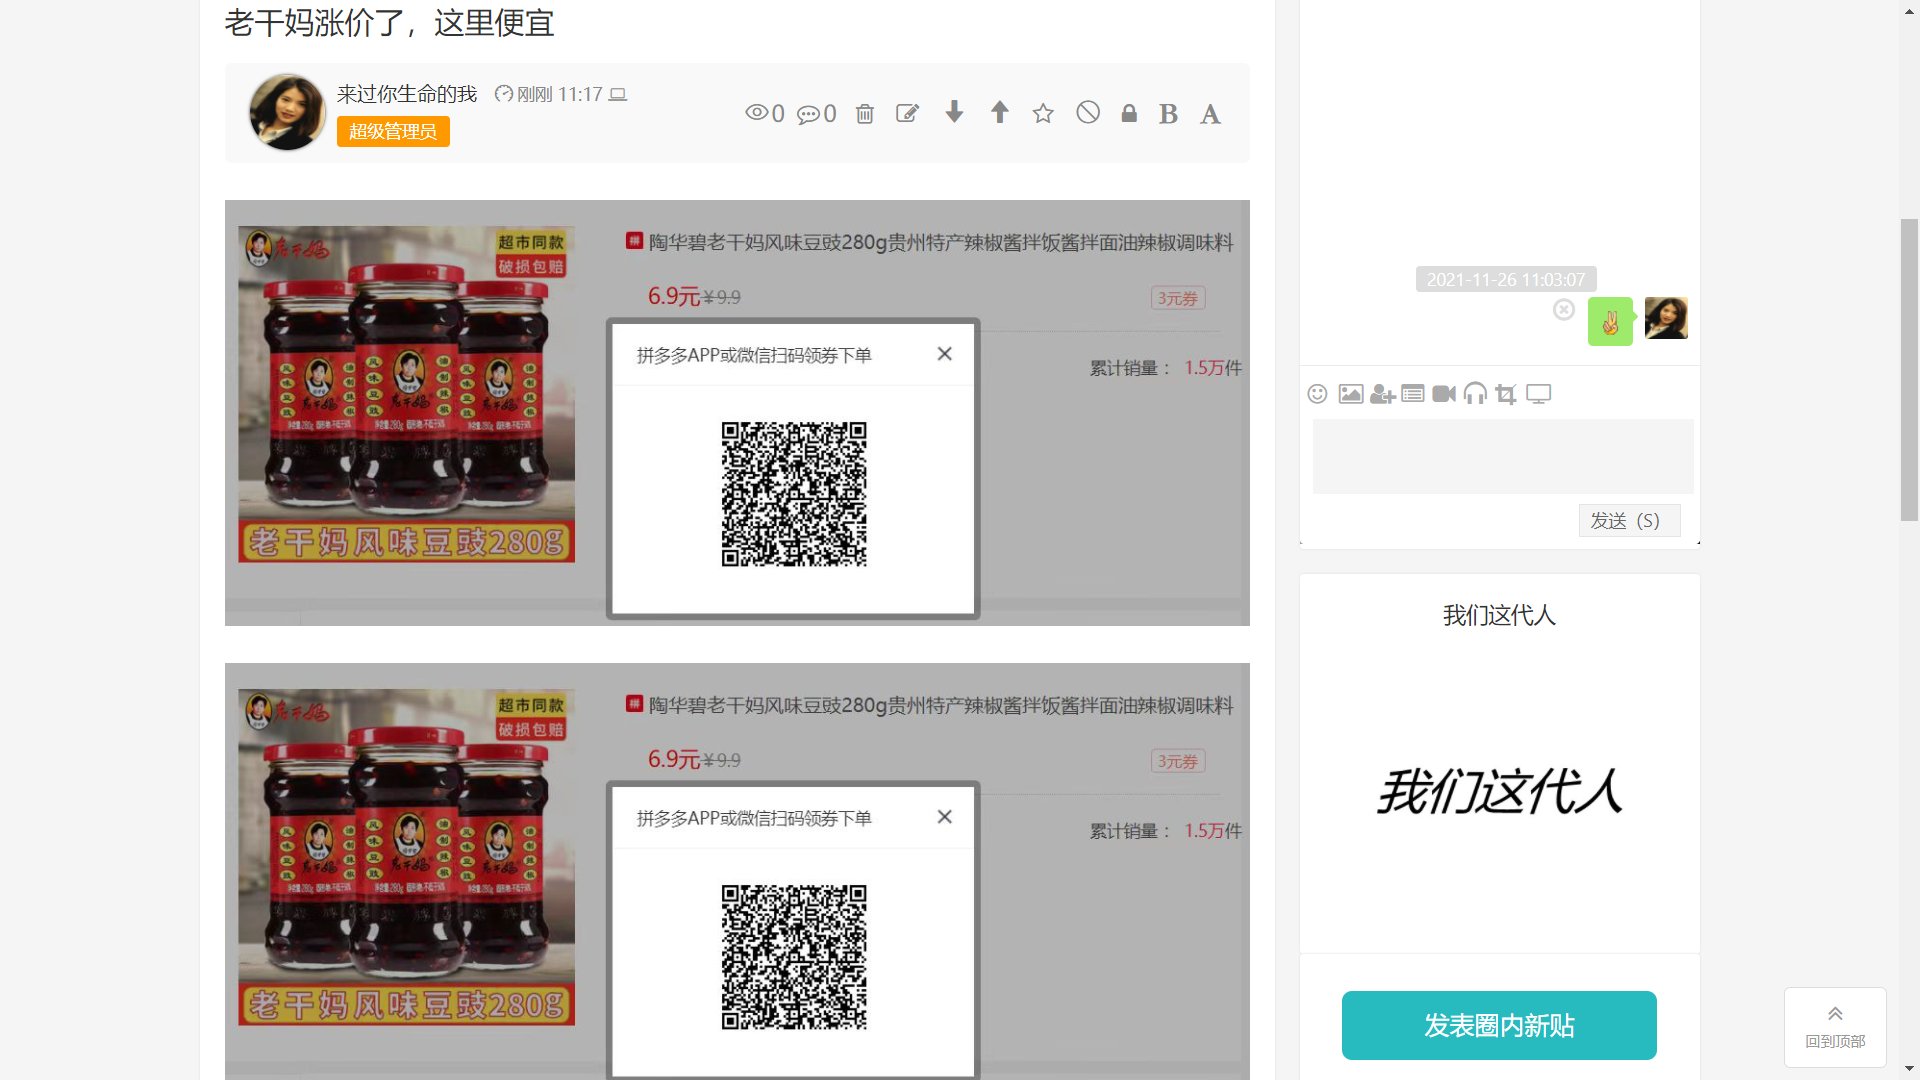Close the first QR code popup
Screen dimensions: 1920x1080
(944, 354)
